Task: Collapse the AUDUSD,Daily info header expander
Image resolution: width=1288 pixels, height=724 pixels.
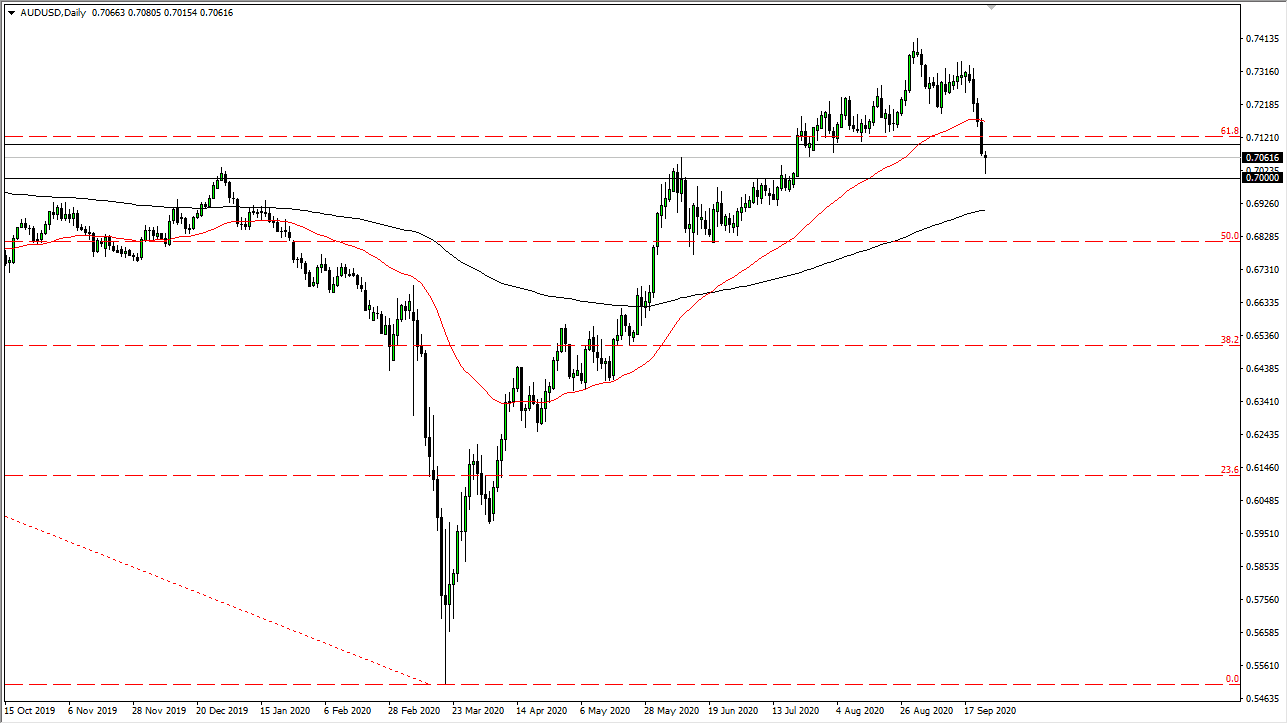Action: point(10,14)
